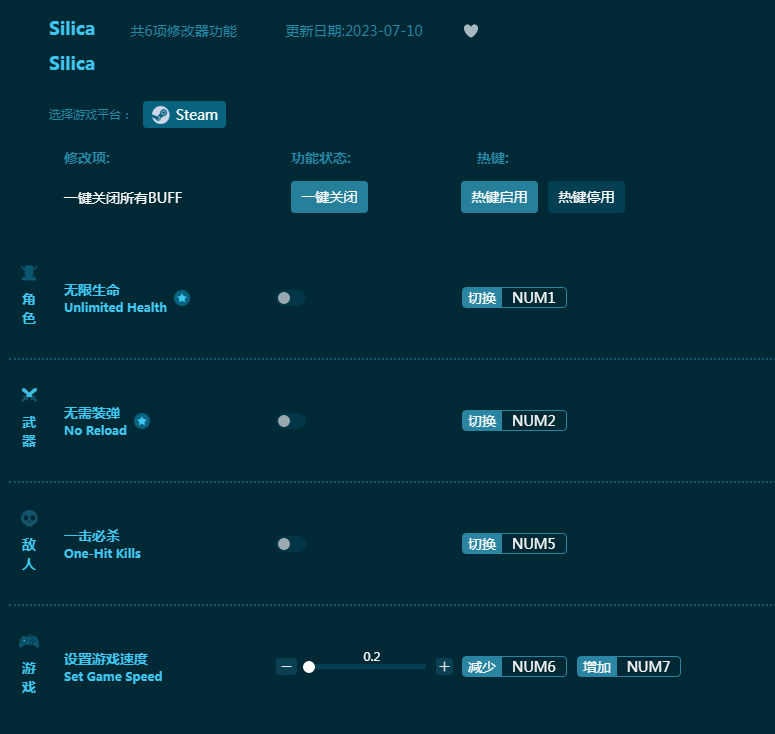Viewport: 775px width, 734px height.
Task: Click the game controller icon
Action: pos(29,641)
